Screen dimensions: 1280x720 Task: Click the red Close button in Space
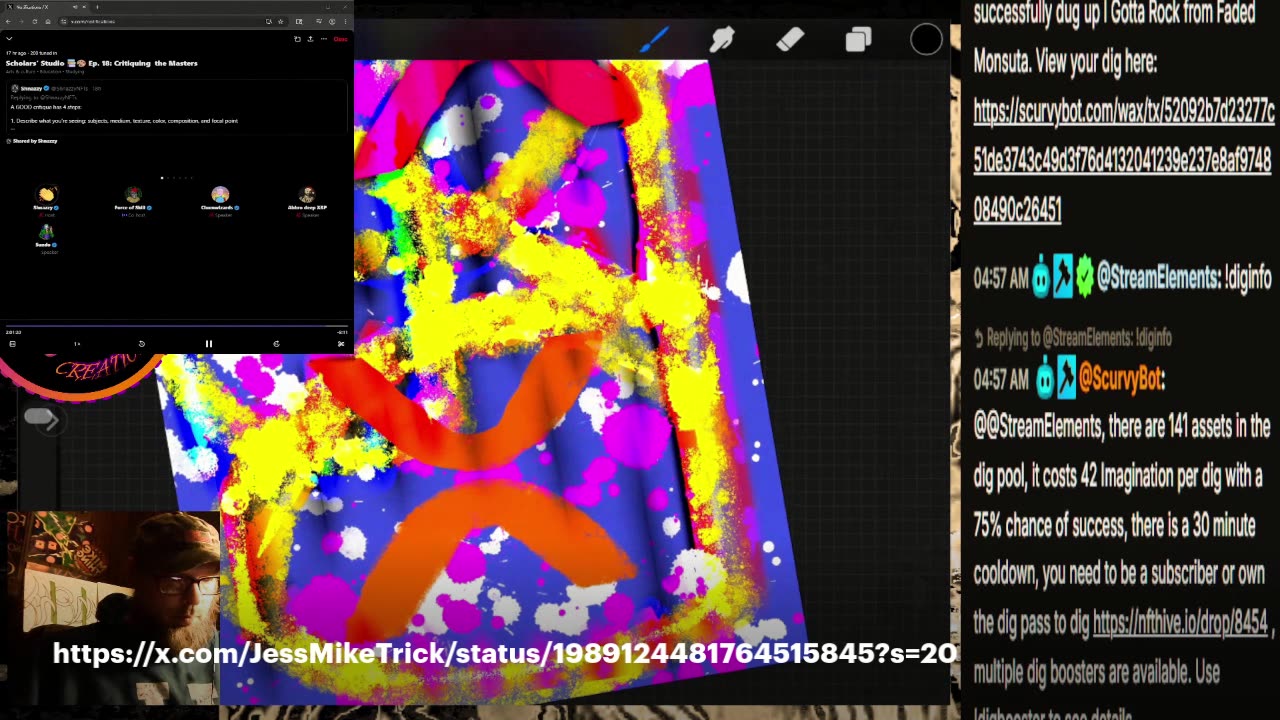[x=340, y=39]
